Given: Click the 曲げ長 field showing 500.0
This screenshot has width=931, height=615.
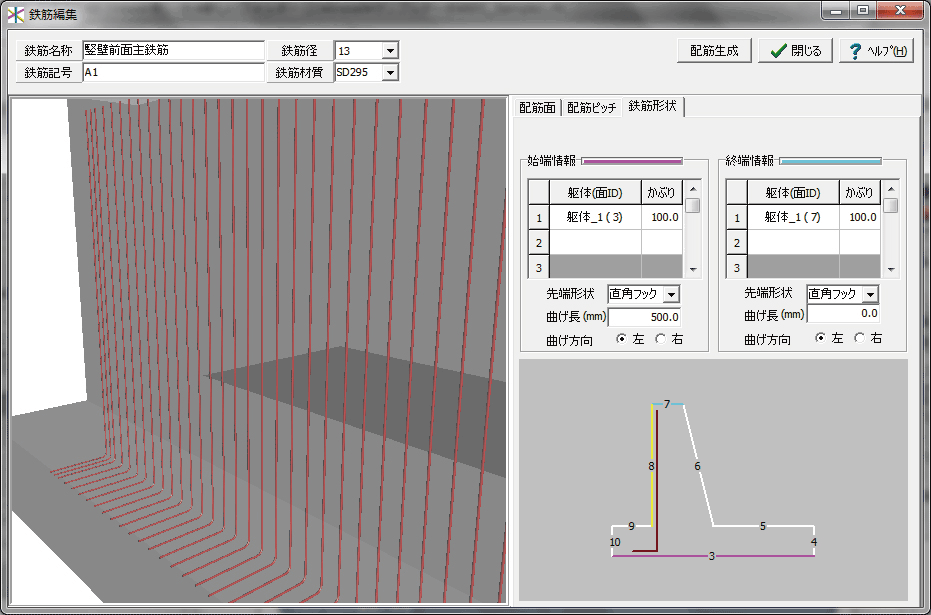Looking at the screenshot, I should pyautogui.click(x=643, y=317).
